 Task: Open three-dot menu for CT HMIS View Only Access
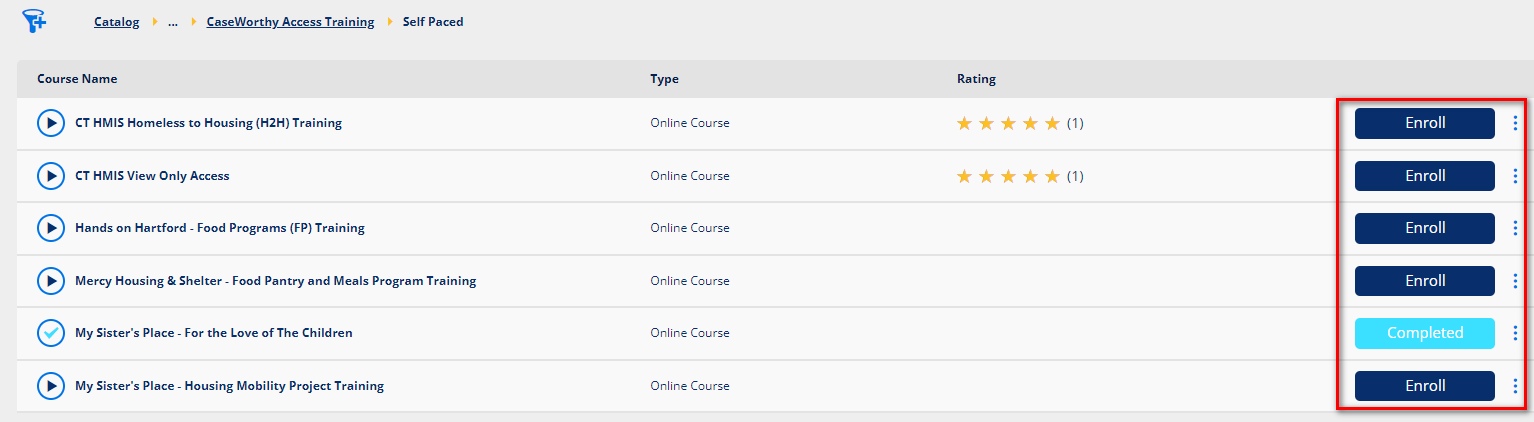point(1515,176)
